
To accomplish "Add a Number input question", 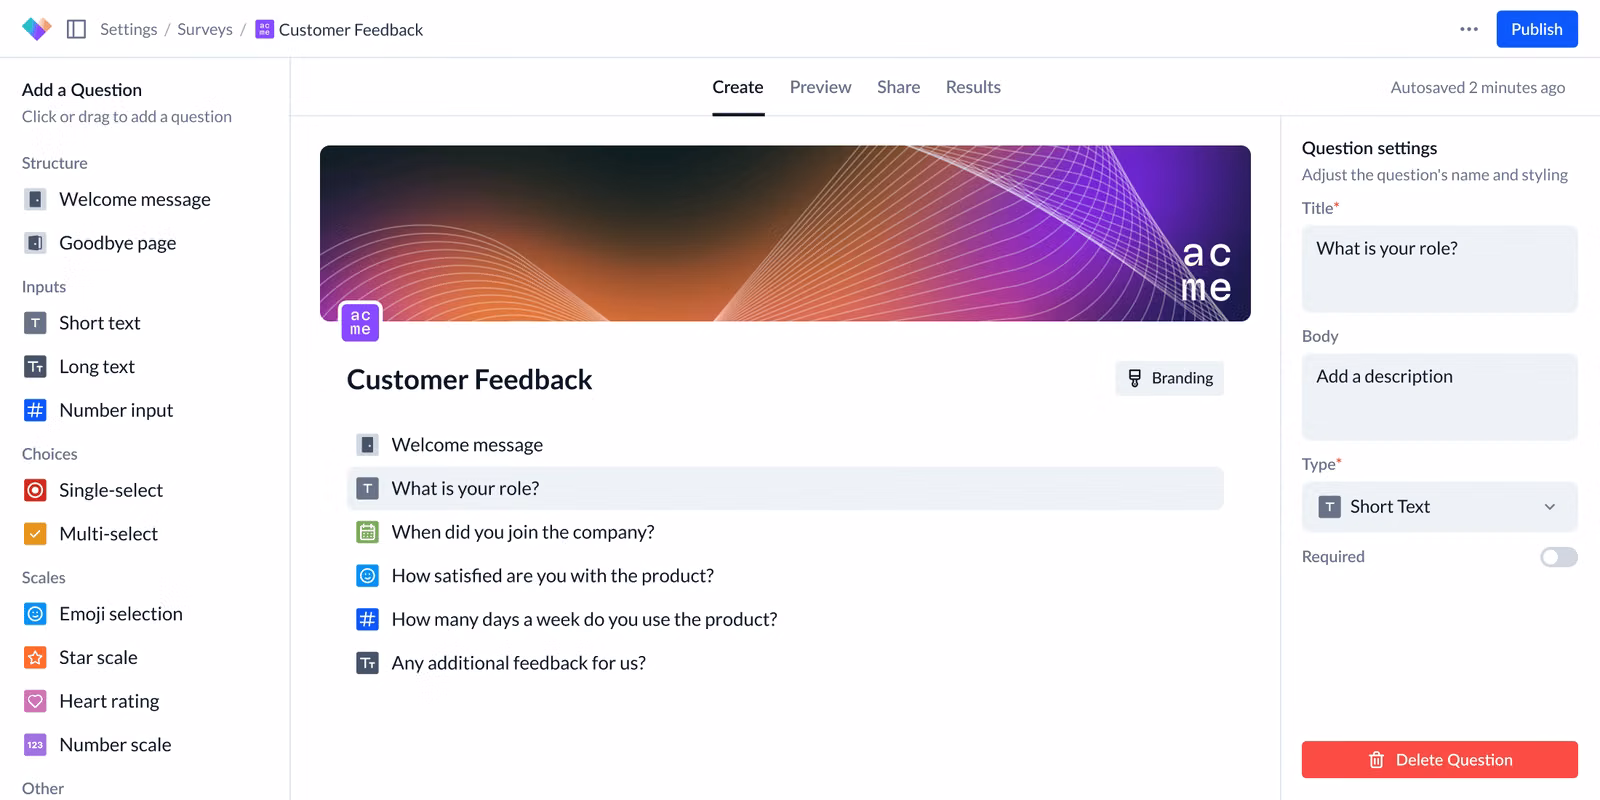I will (115, 410).
